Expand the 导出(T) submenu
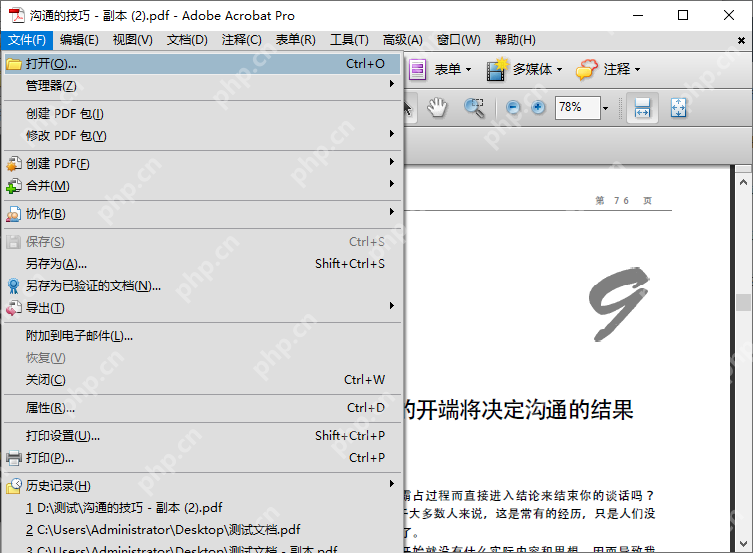The image size is (753, 553). coord(202,308)
